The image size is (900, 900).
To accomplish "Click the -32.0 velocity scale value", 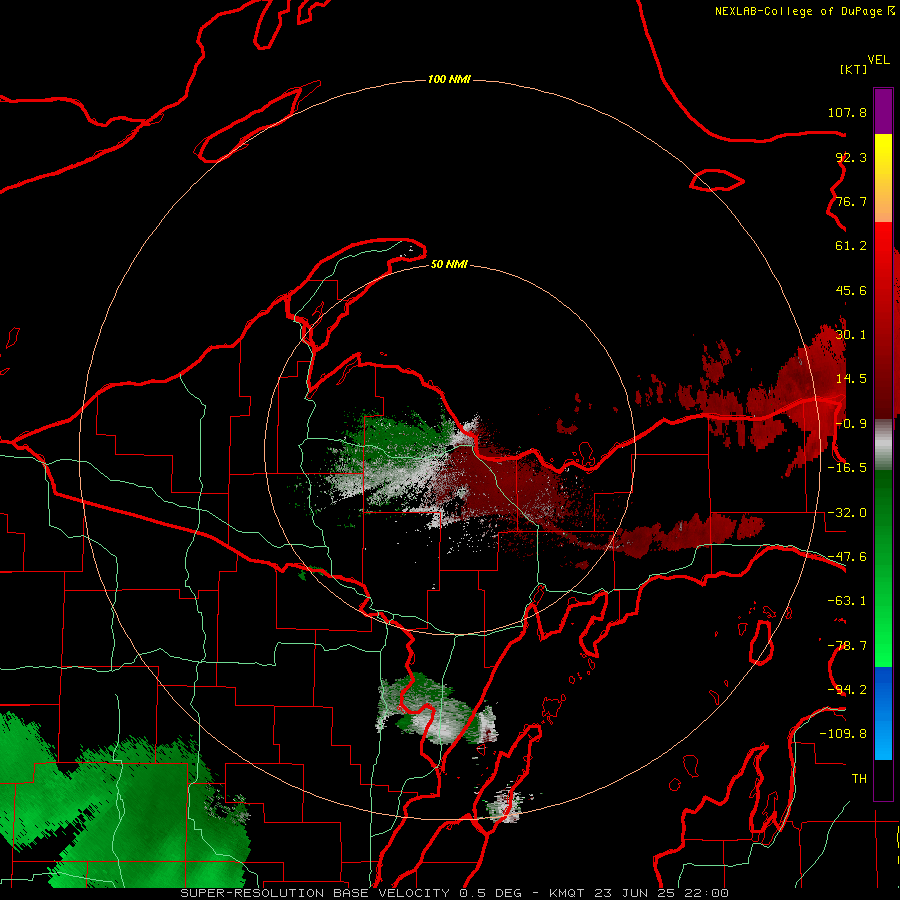I will click(847, 513).
